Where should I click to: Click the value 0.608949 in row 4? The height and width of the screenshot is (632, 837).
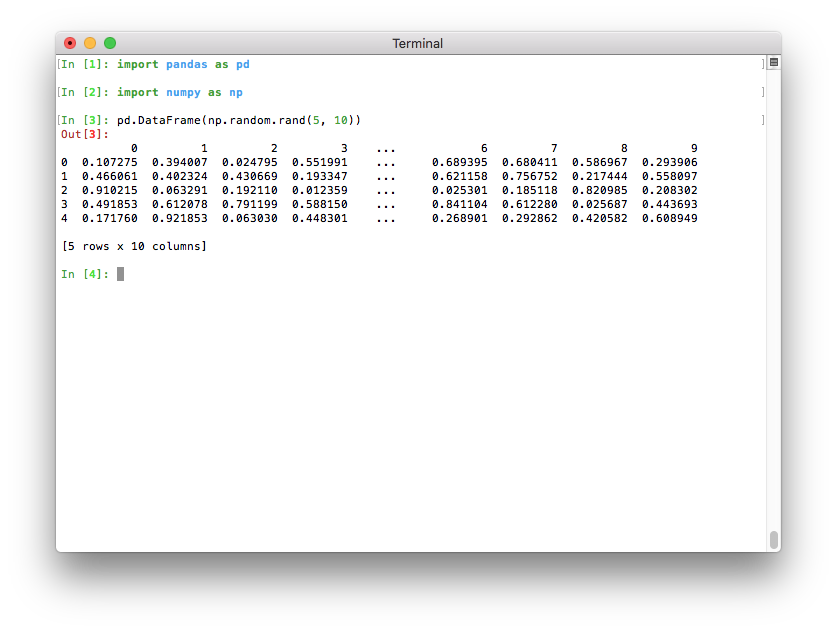(669, 218)
